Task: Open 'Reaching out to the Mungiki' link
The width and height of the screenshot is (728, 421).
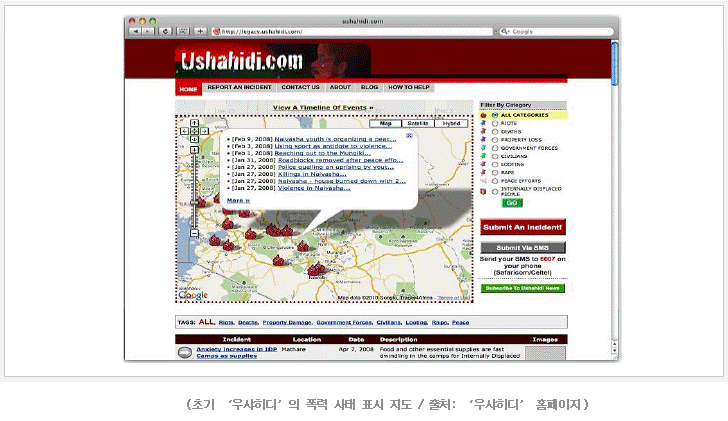Action: (x=323, y=153)
